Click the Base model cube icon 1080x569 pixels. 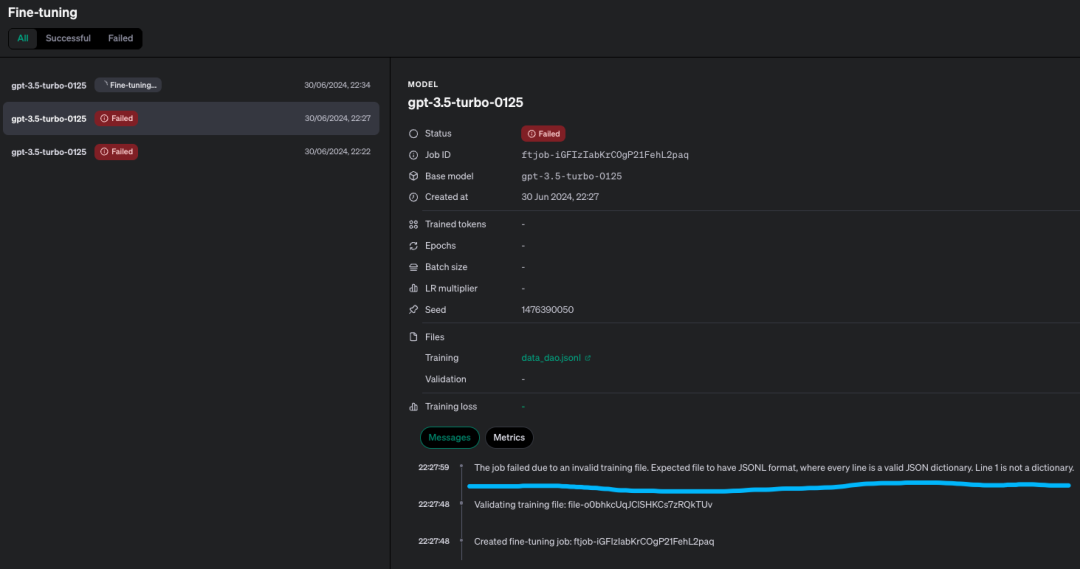tap(414, 176)
